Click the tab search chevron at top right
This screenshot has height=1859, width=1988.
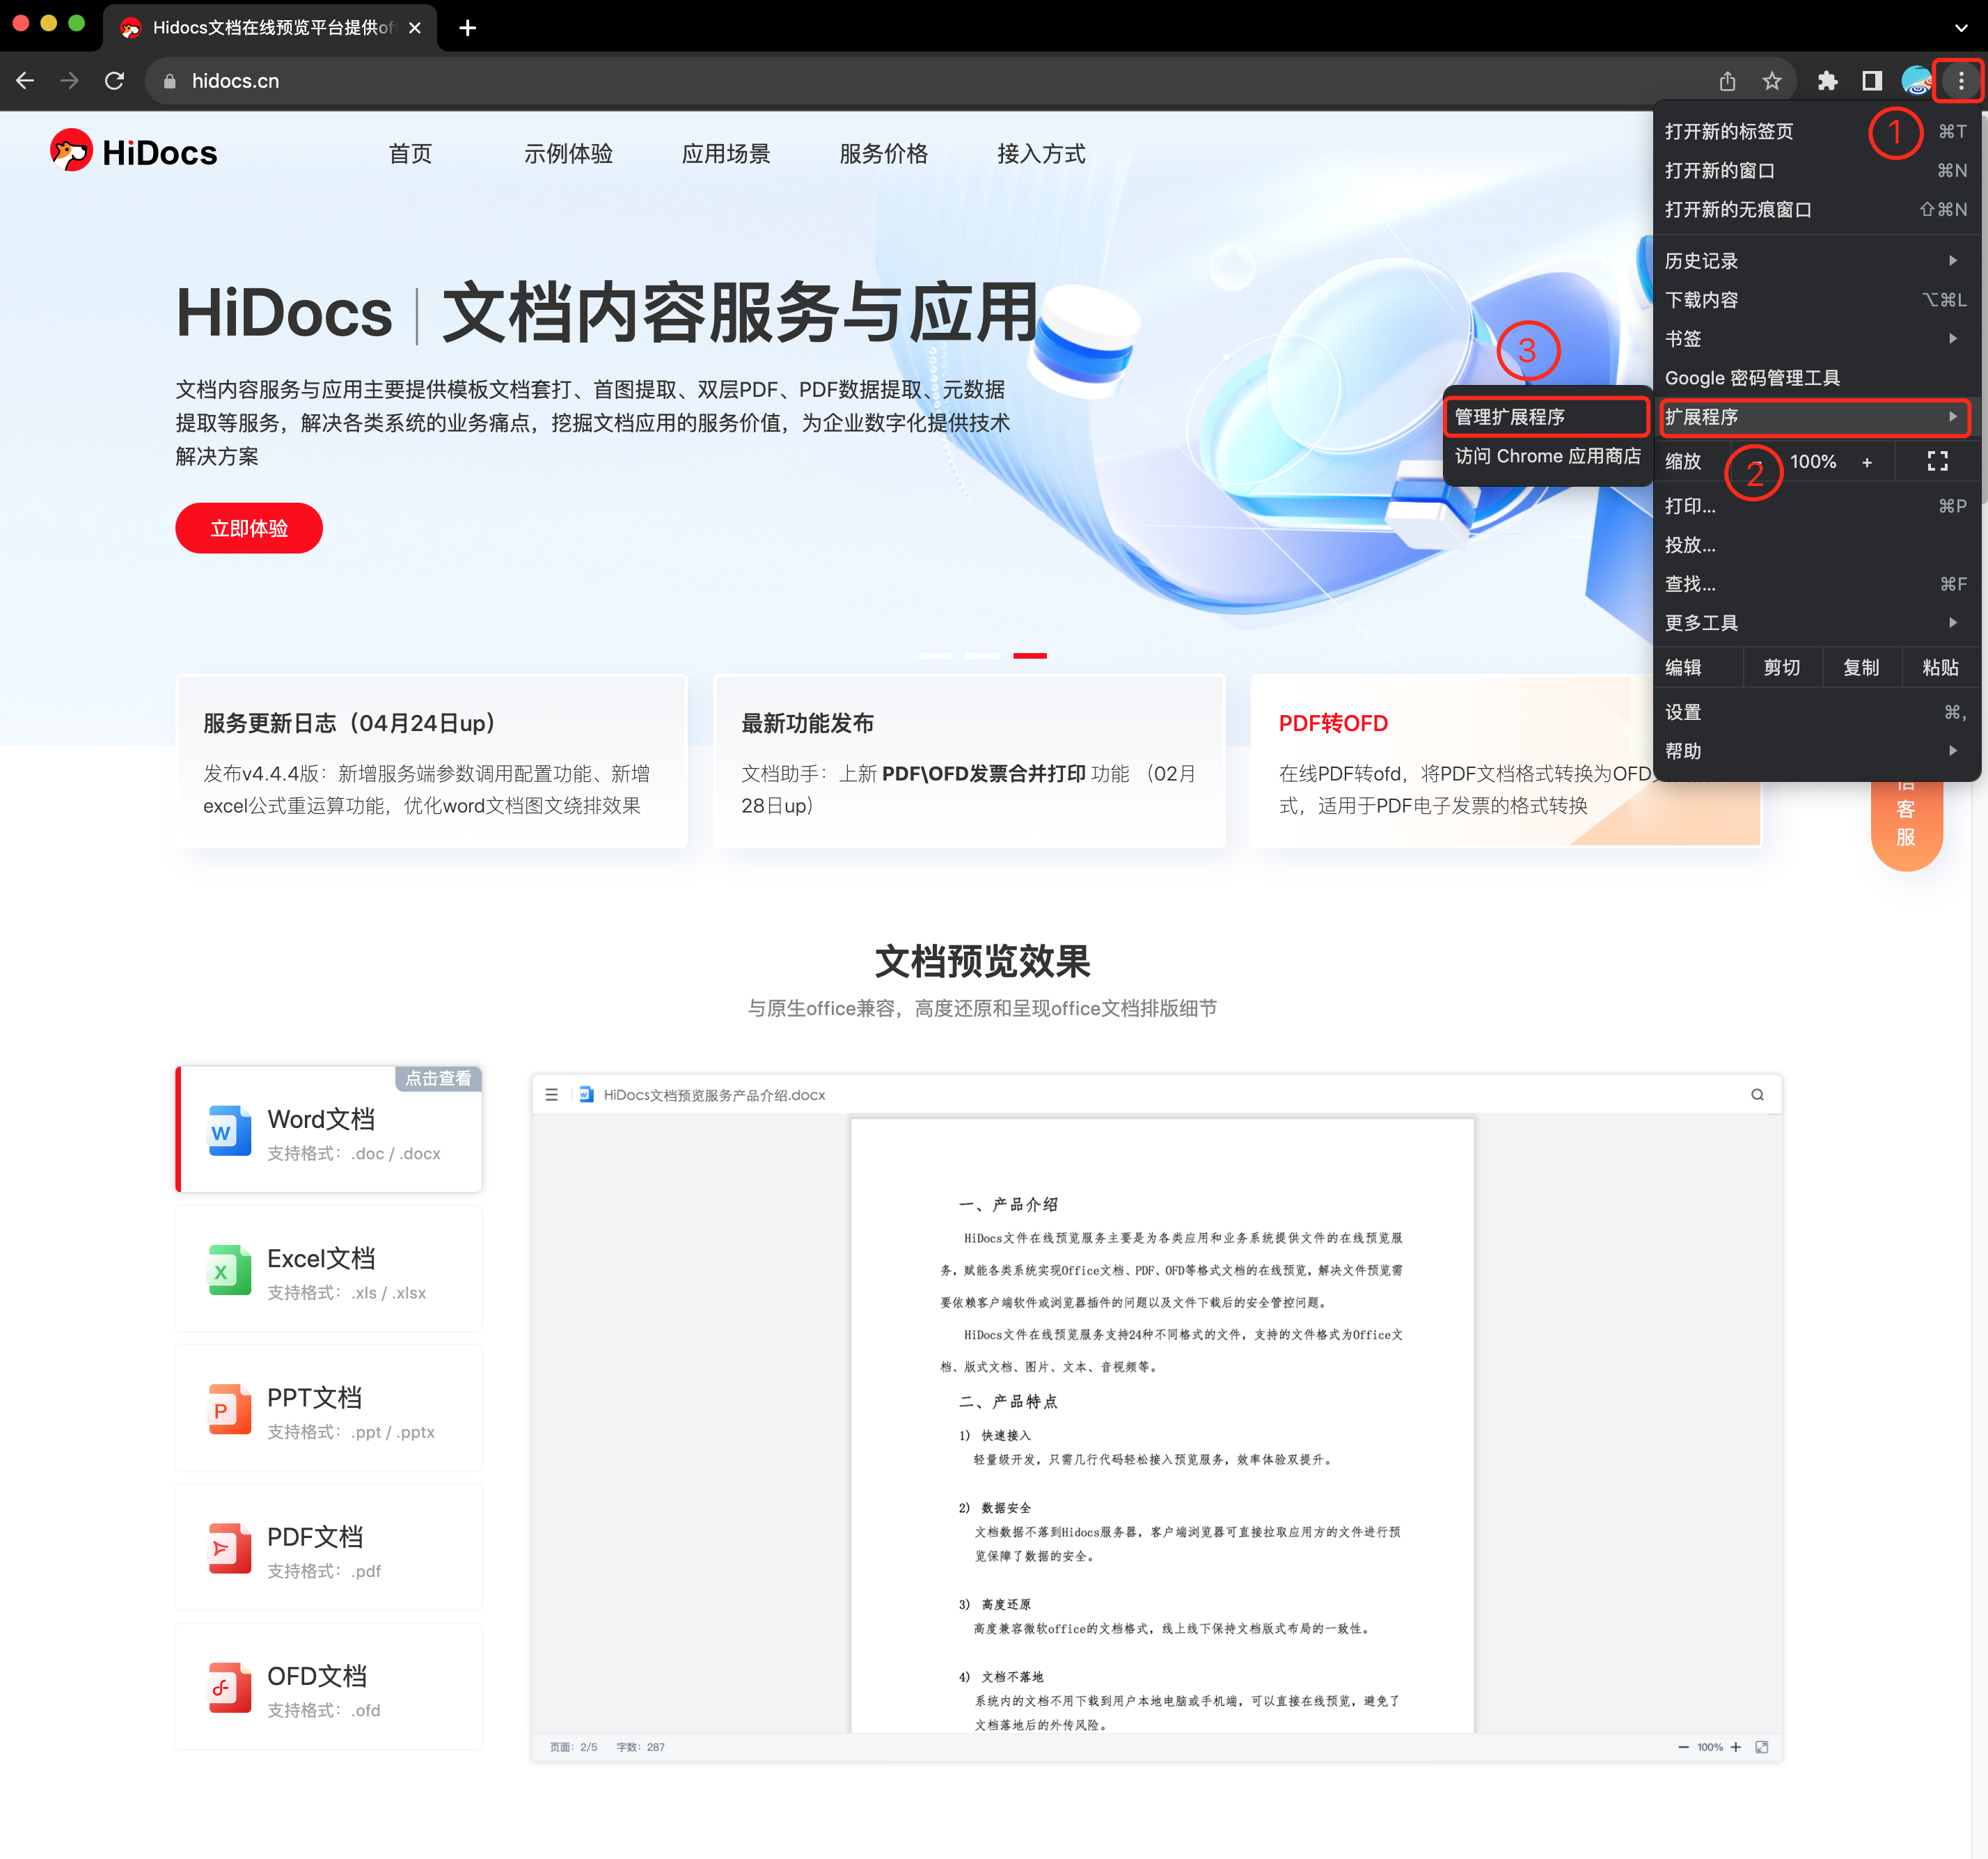point(1961,28)
